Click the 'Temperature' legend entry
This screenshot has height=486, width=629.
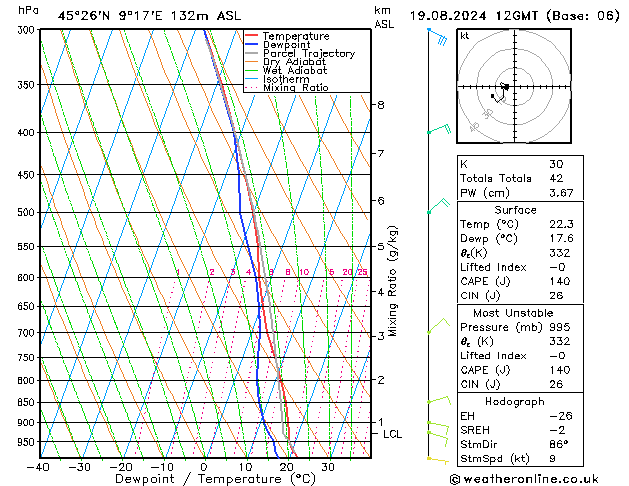pos(296,36)
